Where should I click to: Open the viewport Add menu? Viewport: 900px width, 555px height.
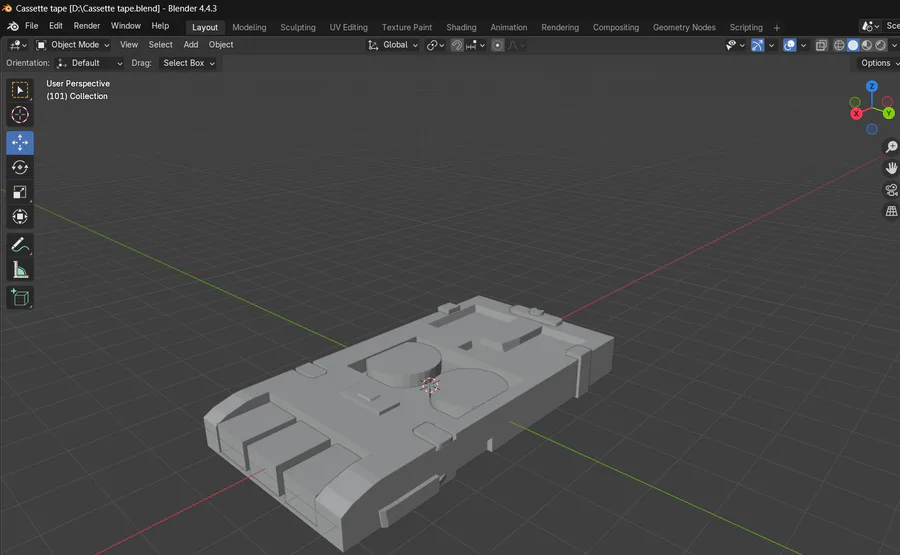(x=191, y=45)
